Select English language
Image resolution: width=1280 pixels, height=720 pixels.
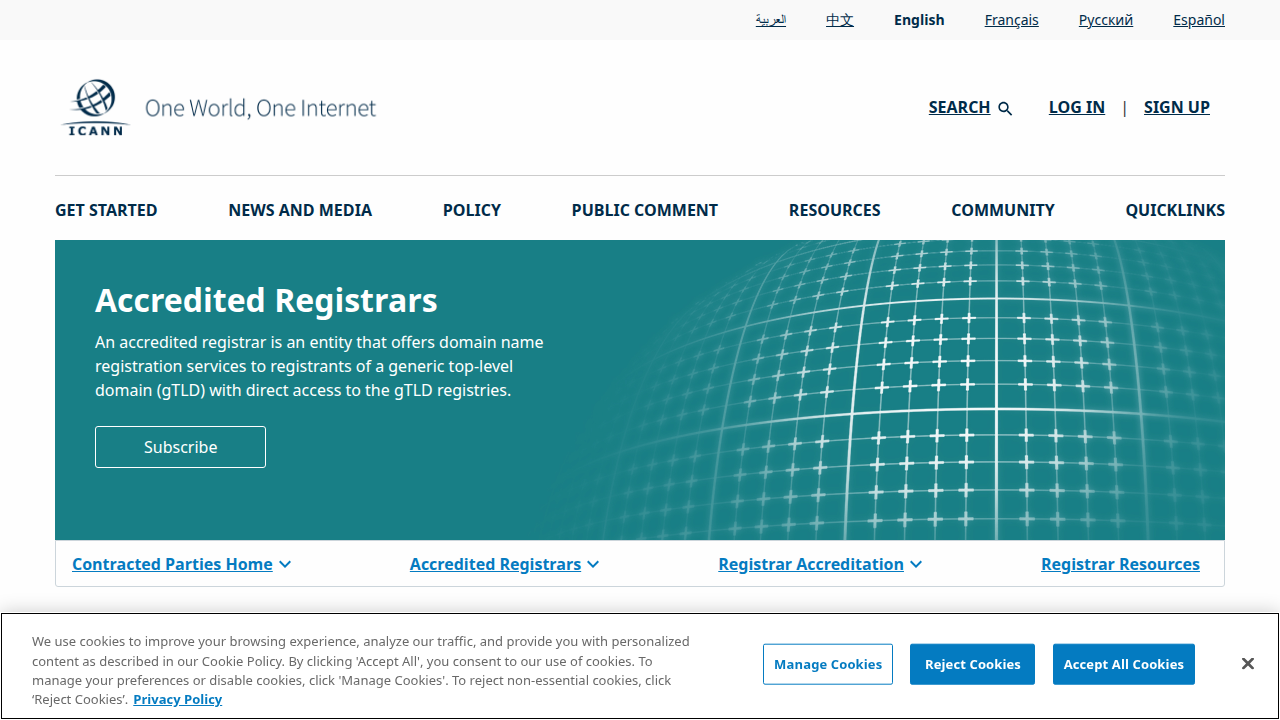tap(919, 20)
